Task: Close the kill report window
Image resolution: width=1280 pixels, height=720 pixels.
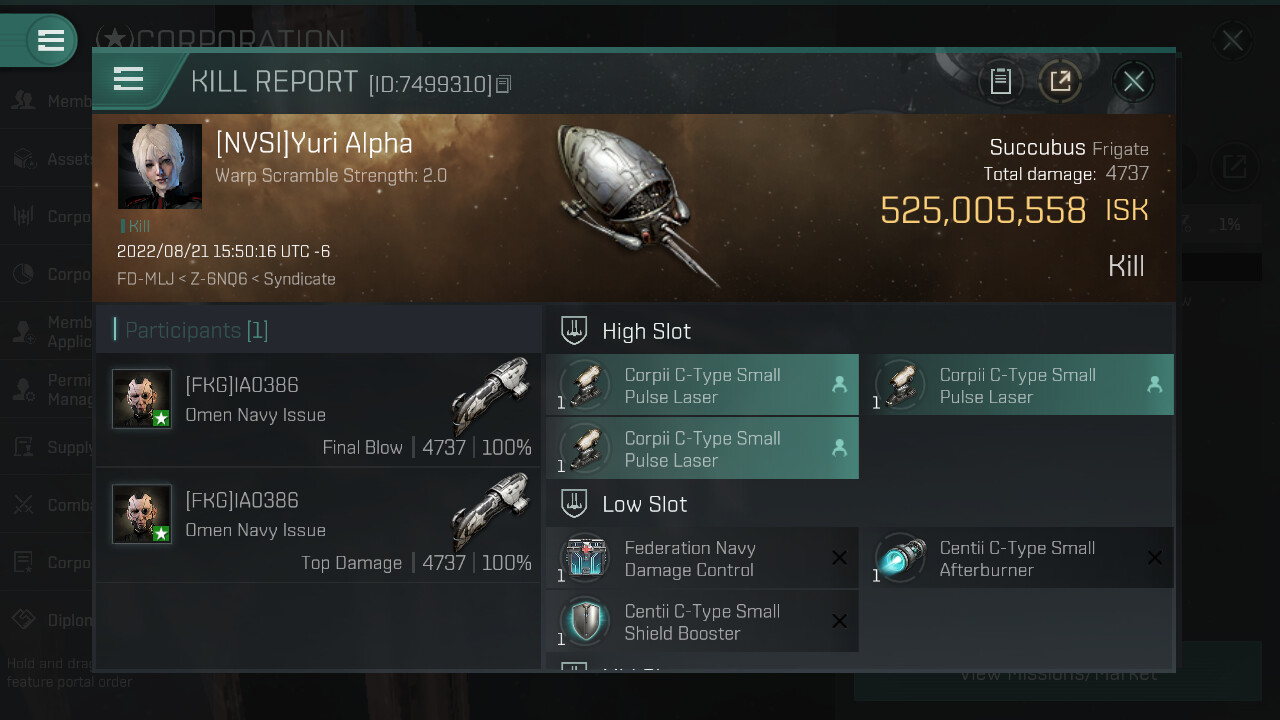Action: click(x=1133, y=81)
